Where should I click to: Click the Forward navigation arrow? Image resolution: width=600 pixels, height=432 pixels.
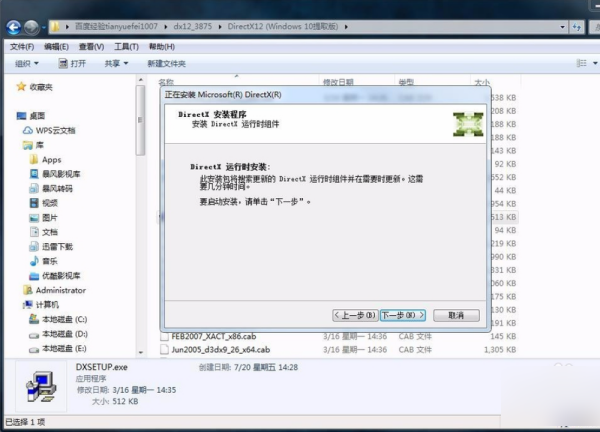click(x=31, y=27)
